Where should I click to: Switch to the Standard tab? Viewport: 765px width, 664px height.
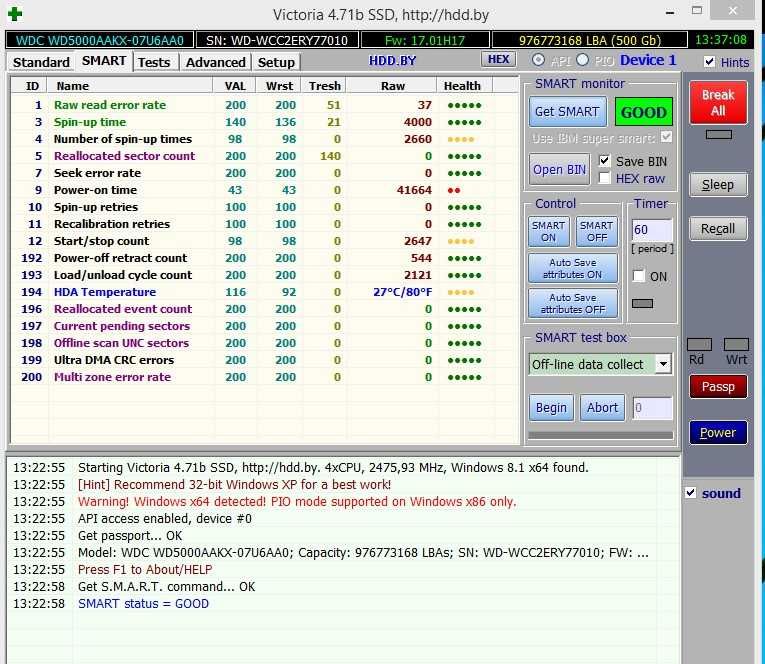pyautogui.click(x=41, y=62)
